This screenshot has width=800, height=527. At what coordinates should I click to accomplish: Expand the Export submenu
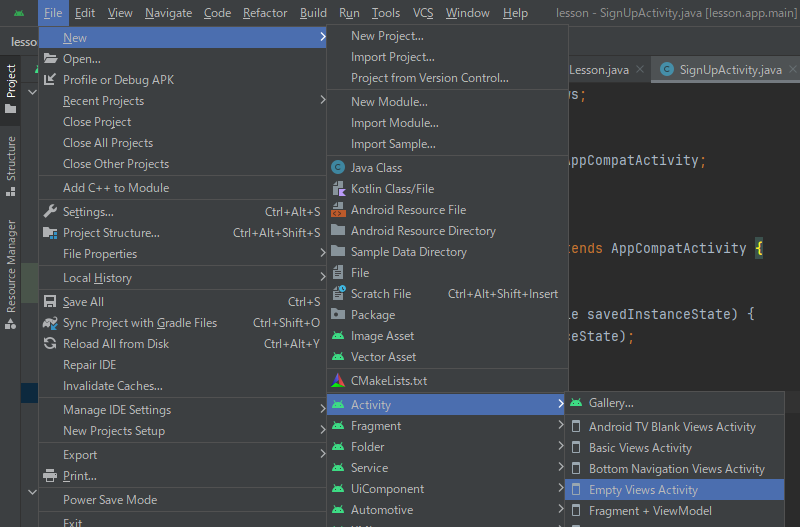tap(182, 455)
